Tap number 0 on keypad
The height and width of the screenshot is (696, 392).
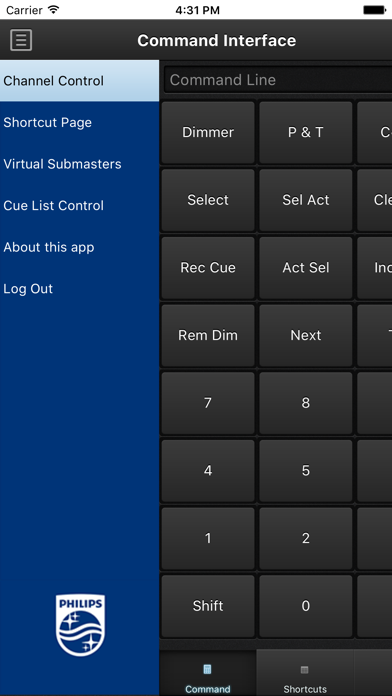tap(306, 606)
